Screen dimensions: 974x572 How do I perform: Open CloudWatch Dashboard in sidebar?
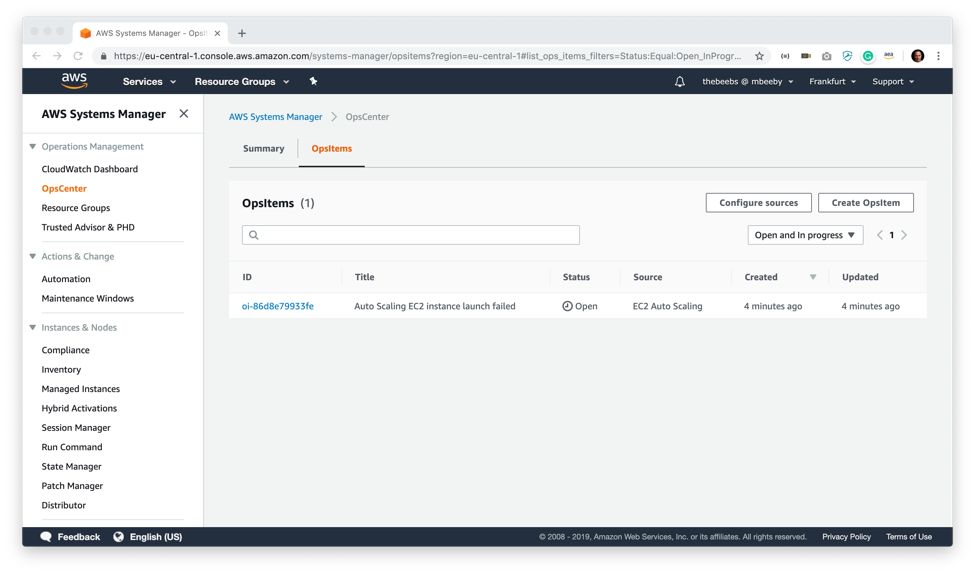pyautogui.click(x=89, y=169)
